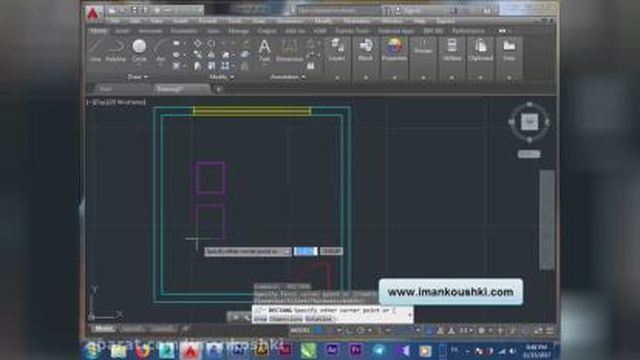Open the Layers ribbon panel

click(x=337, y=50)
